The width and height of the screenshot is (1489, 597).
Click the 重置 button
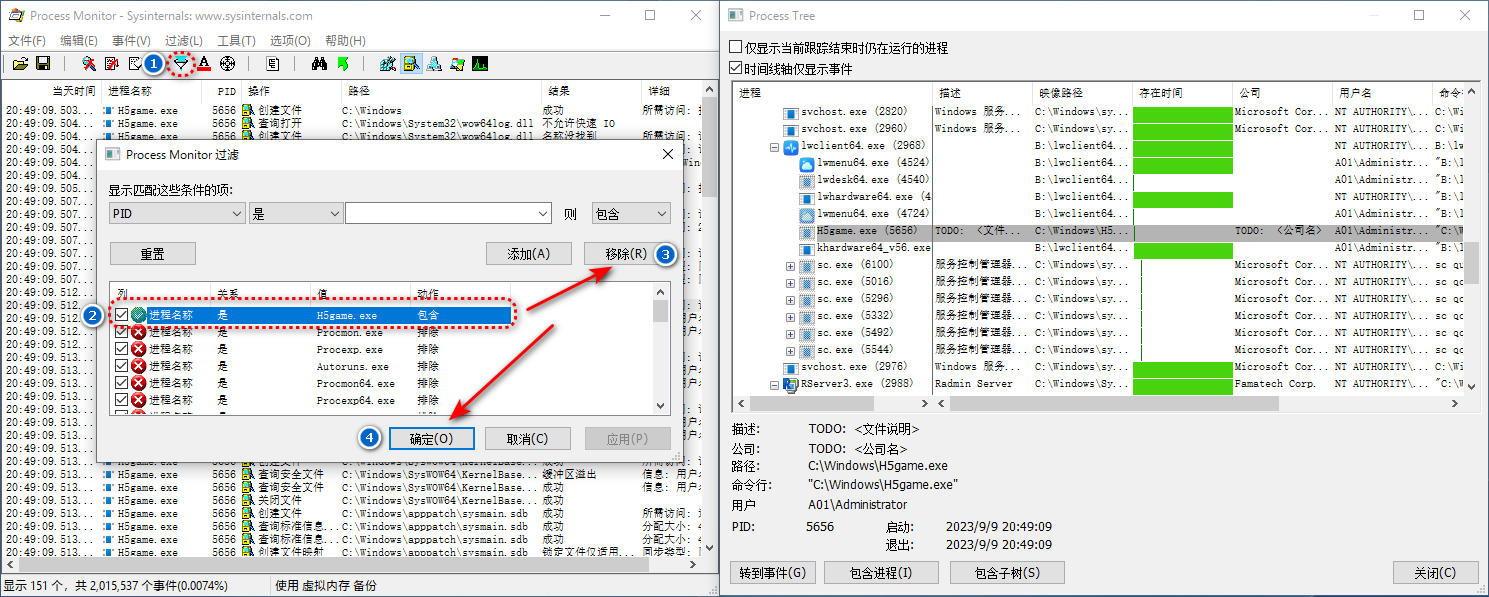(152, 254)
